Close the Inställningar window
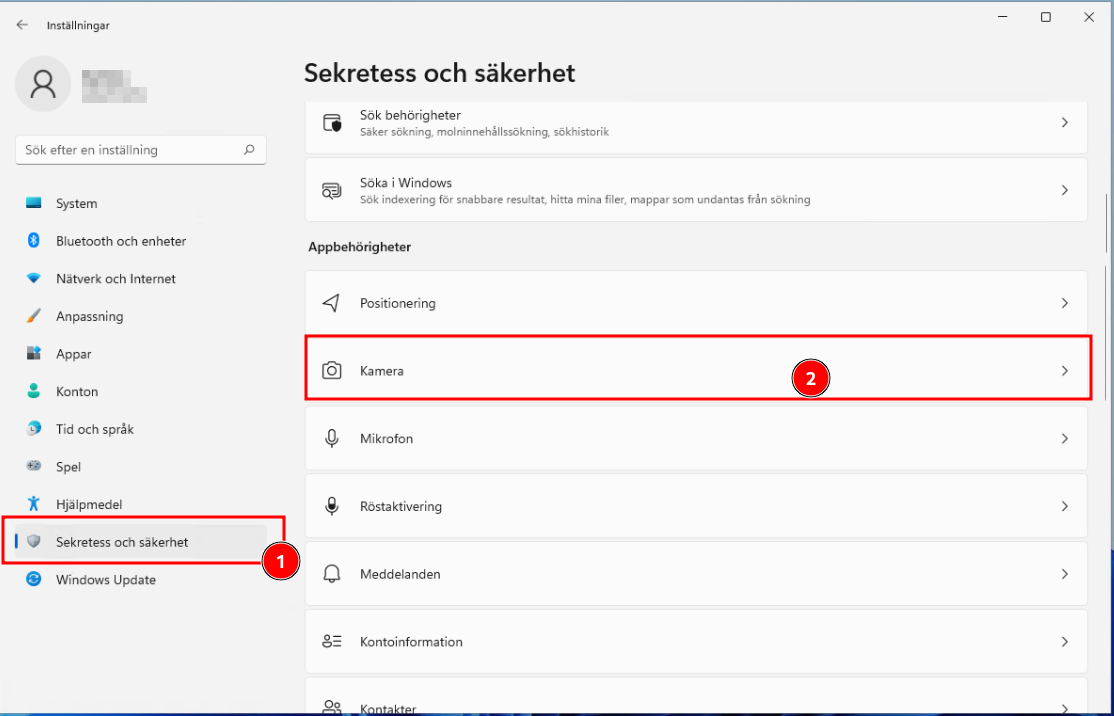Image resolution: width=1114 pixels, height=716 pixels. pyautogui.click(x=1088, y=17)
